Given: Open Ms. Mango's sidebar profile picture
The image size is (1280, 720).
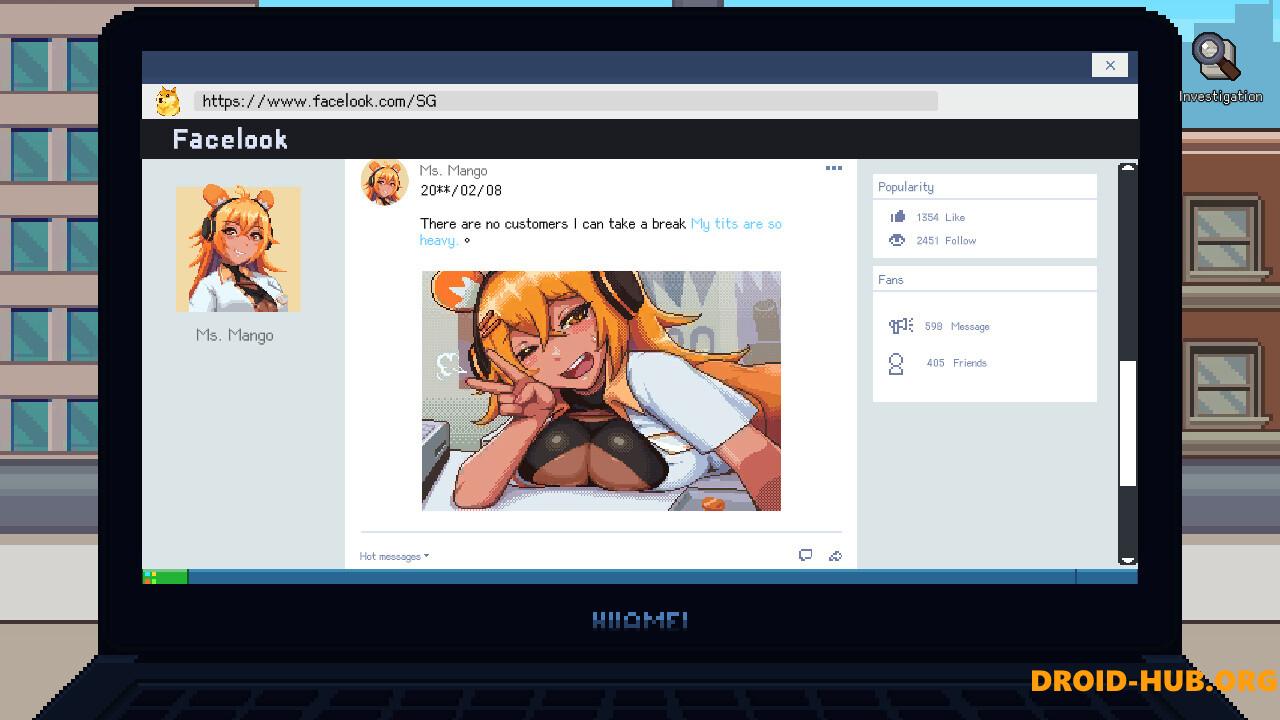Looking at the screenshot, I should pyautogui.click(x=238, y=249).
